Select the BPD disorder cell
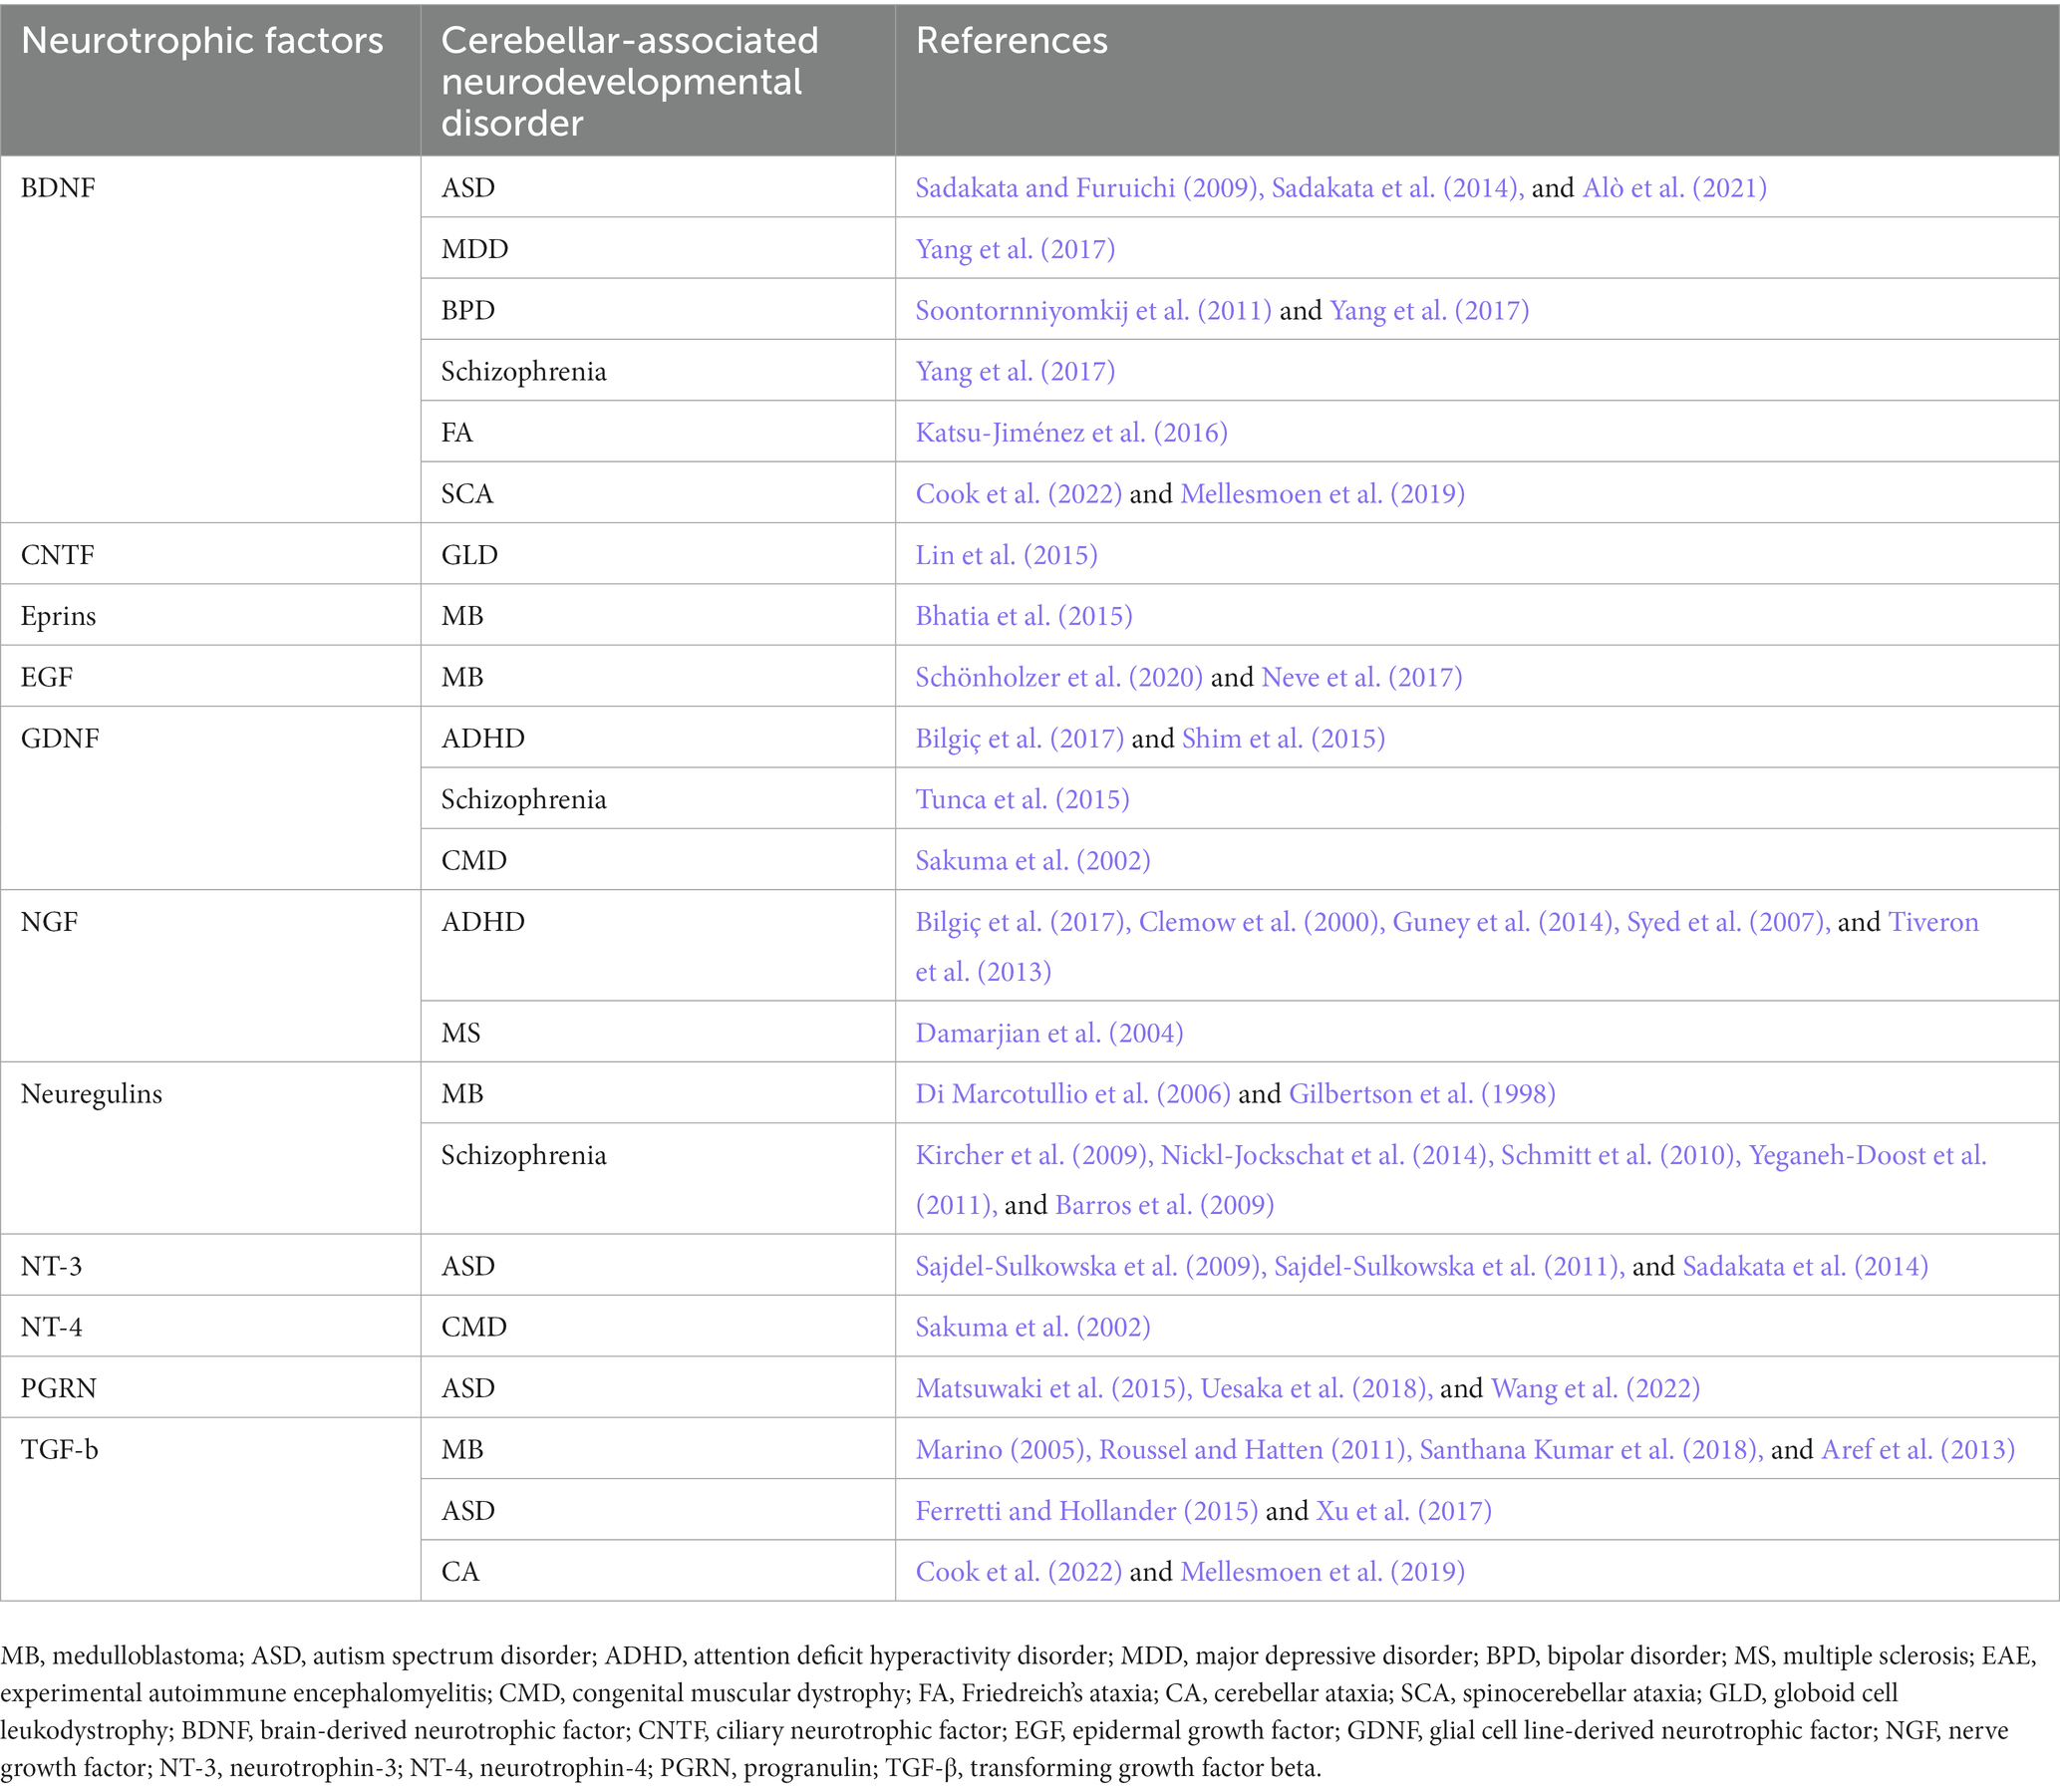2060x1792 pixels. (x=658, y=309)
